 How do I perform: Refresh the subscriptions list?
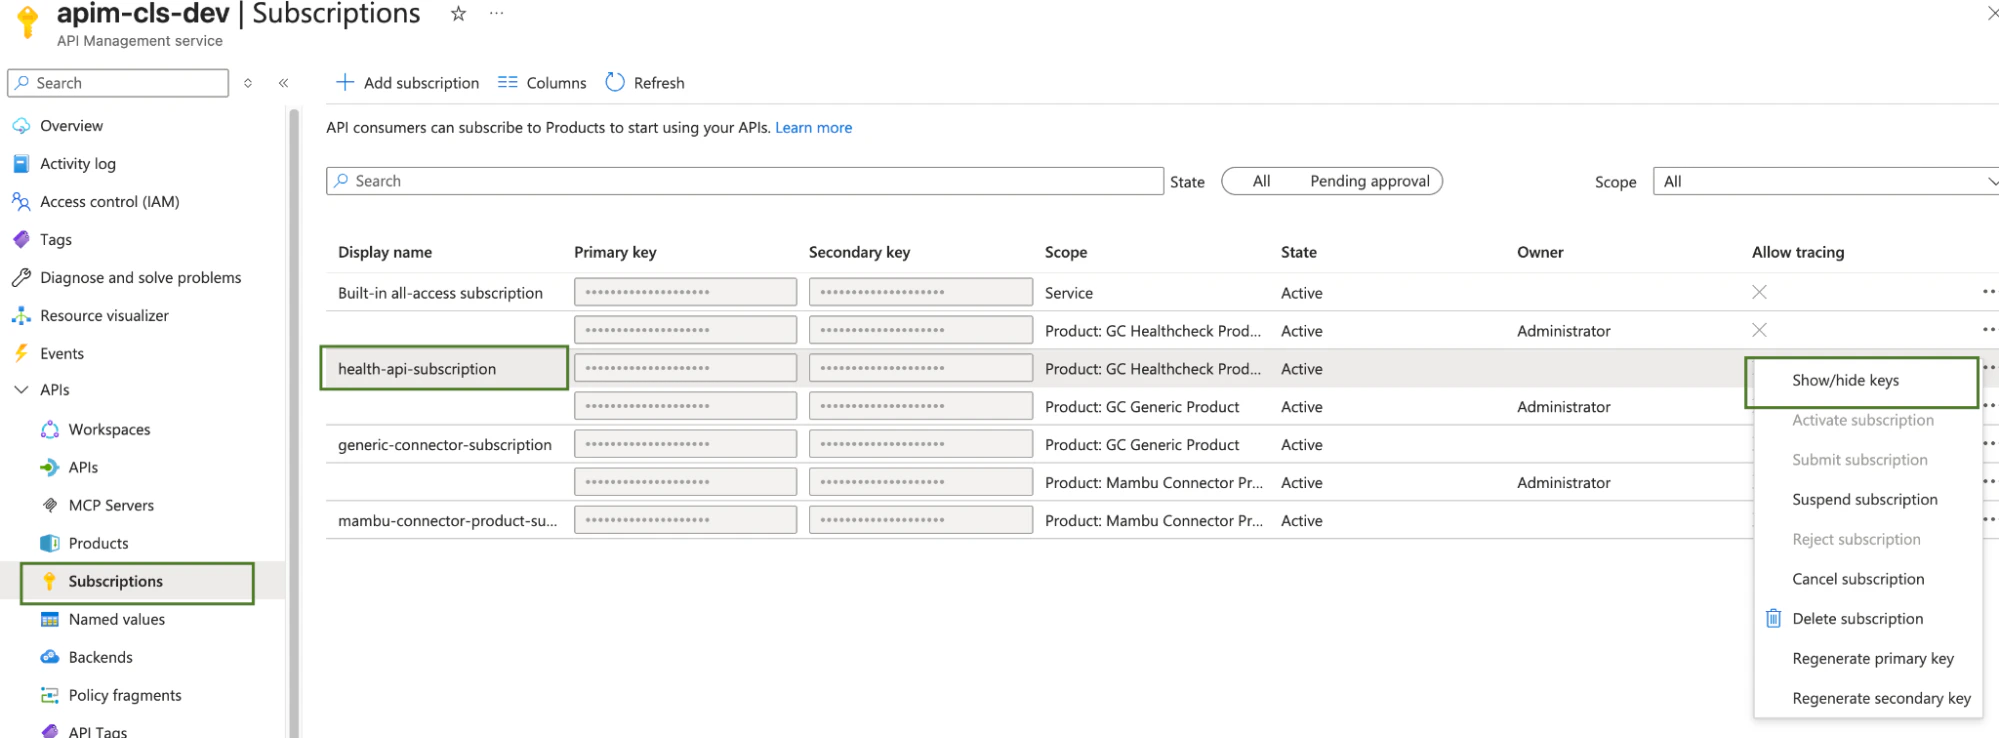[x=645, y=83]
